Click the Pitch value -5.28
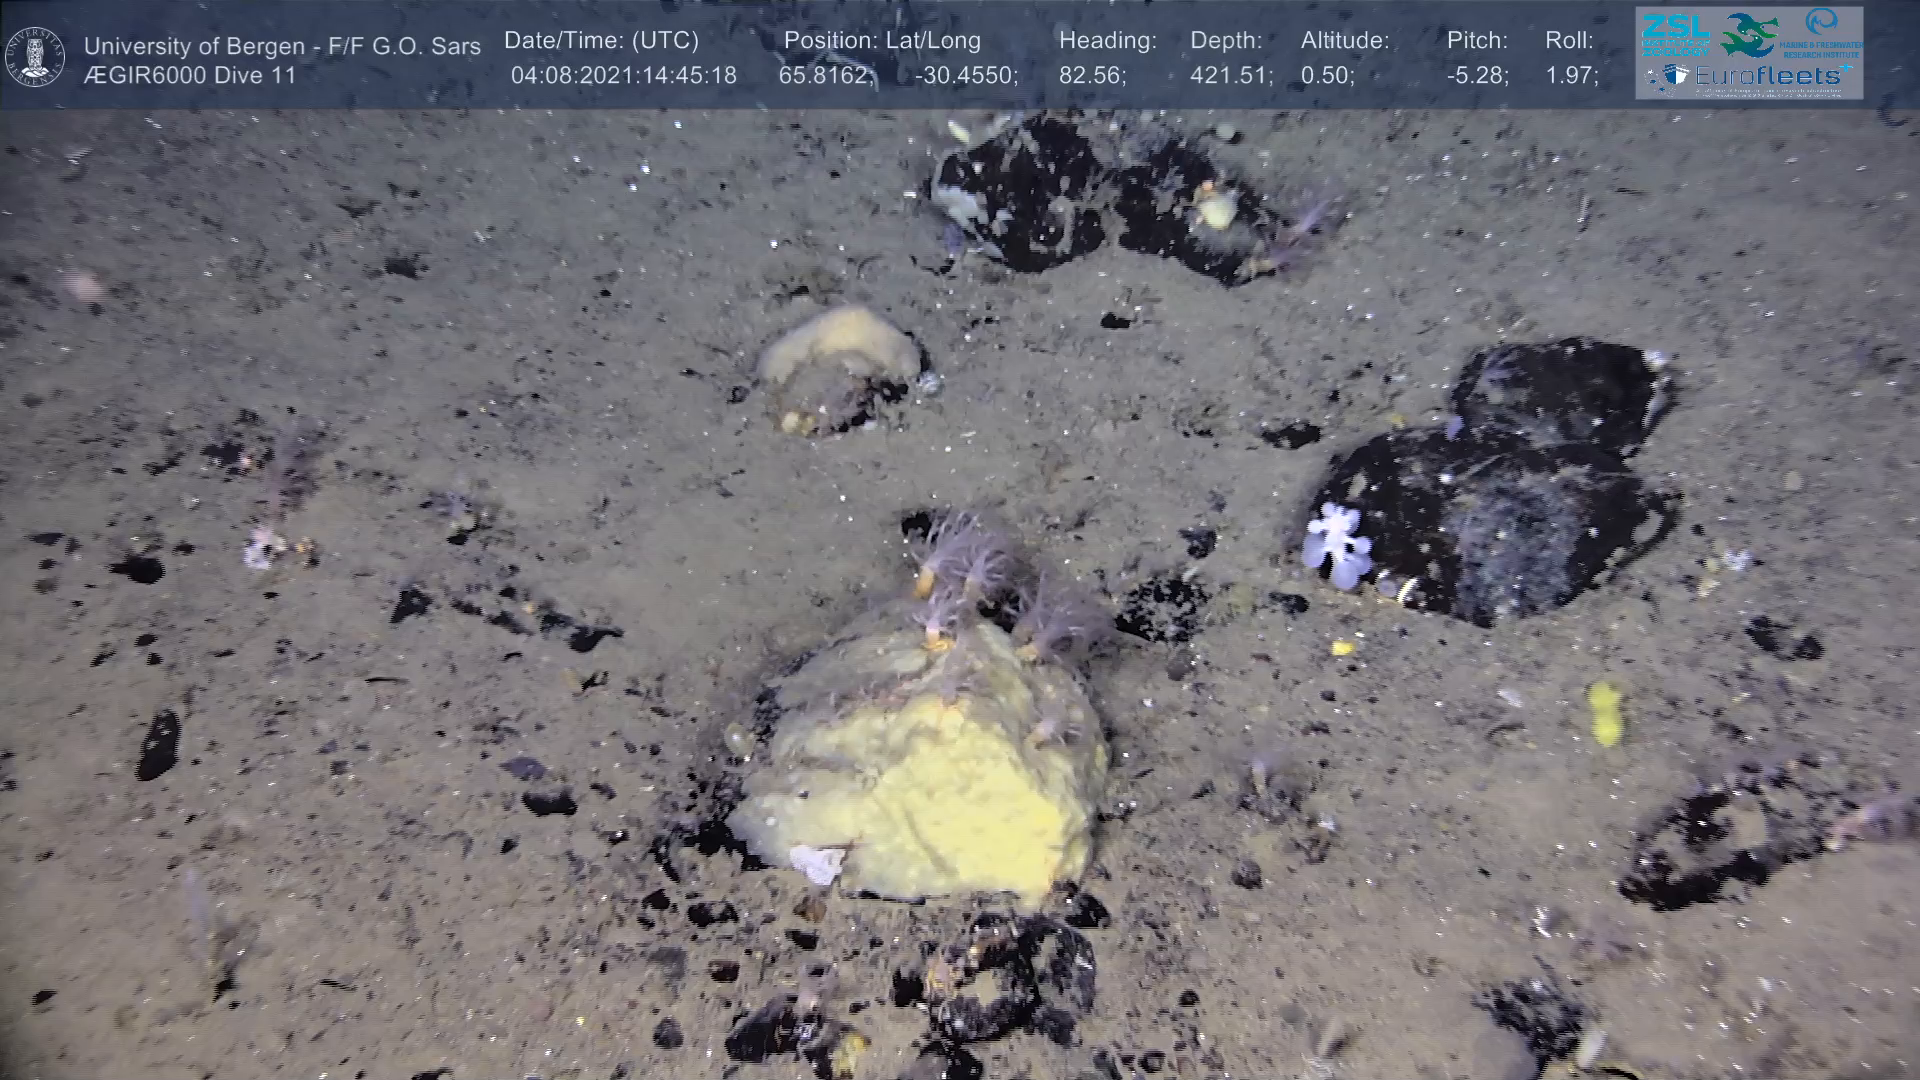This screenshot has height=1080, width=1920. [x=1476, y=76]
